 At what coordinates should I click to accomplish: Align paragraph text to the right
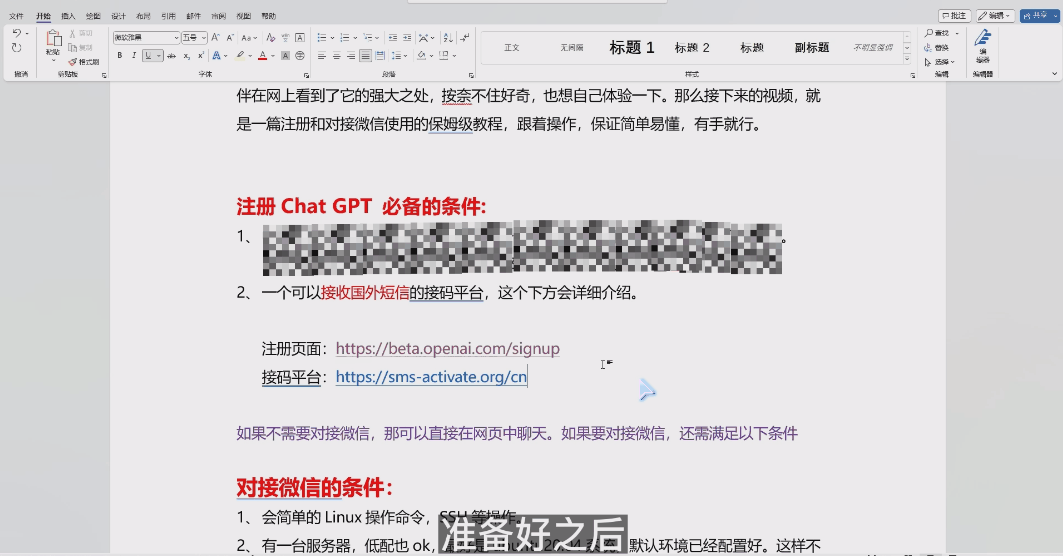tap(350, 56)
